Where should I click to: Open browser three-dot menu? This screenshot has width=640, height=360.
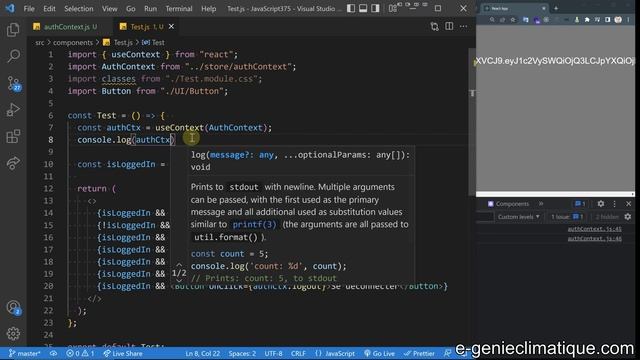coord(628,20)
